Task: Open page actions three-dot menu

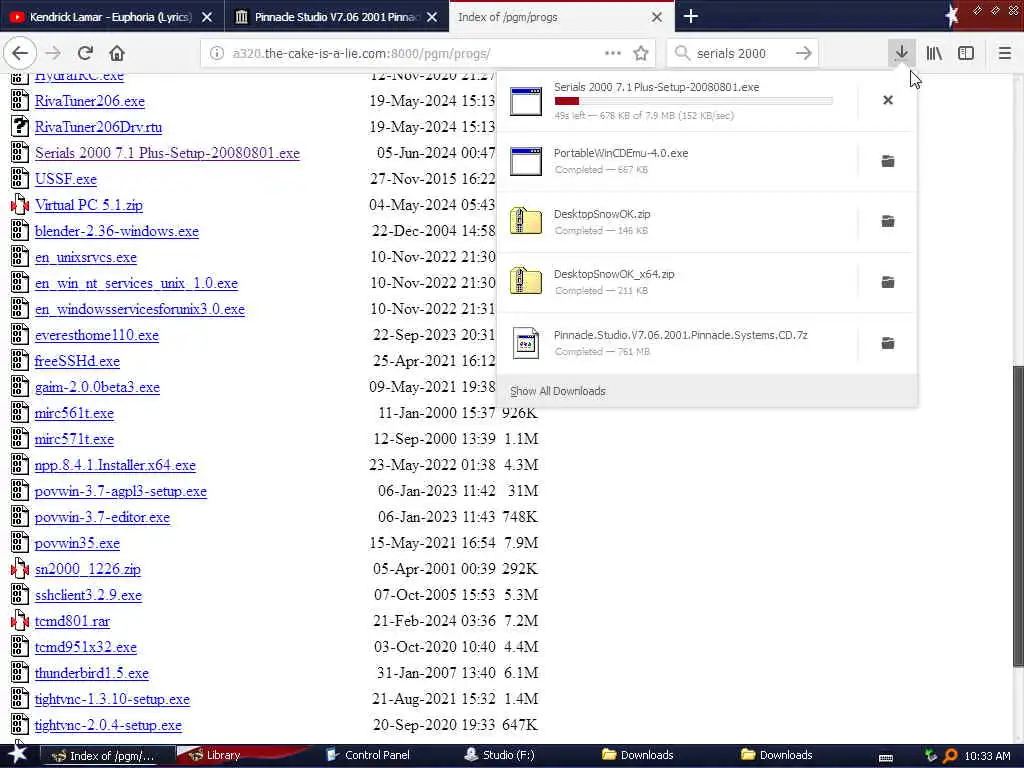Action: (613, 53)
